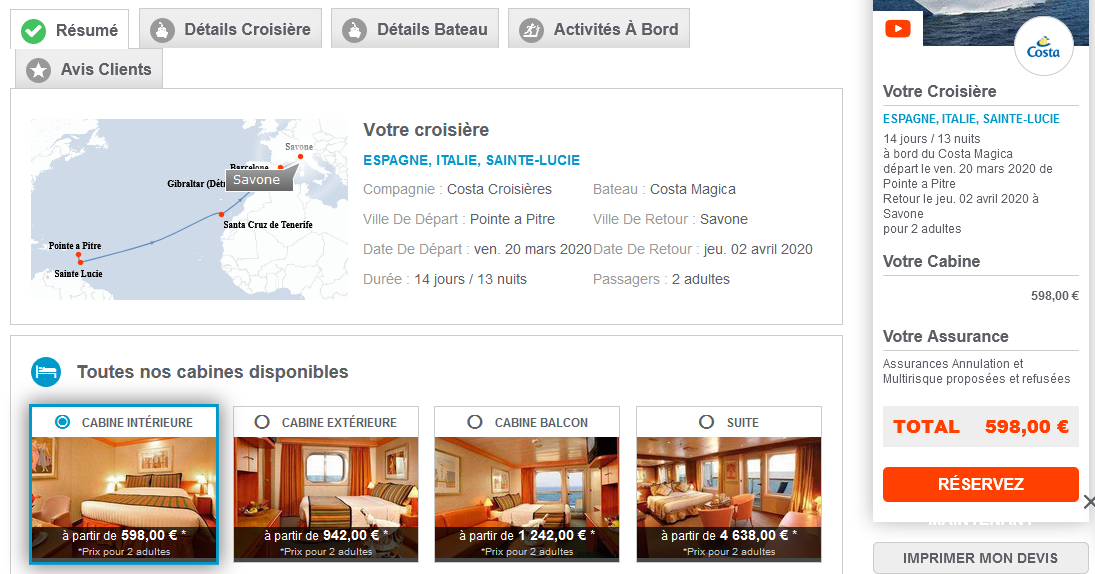Click the blue Espagne, Italie, Sainte-Lucie cruise title

click(x=471, y=161)
